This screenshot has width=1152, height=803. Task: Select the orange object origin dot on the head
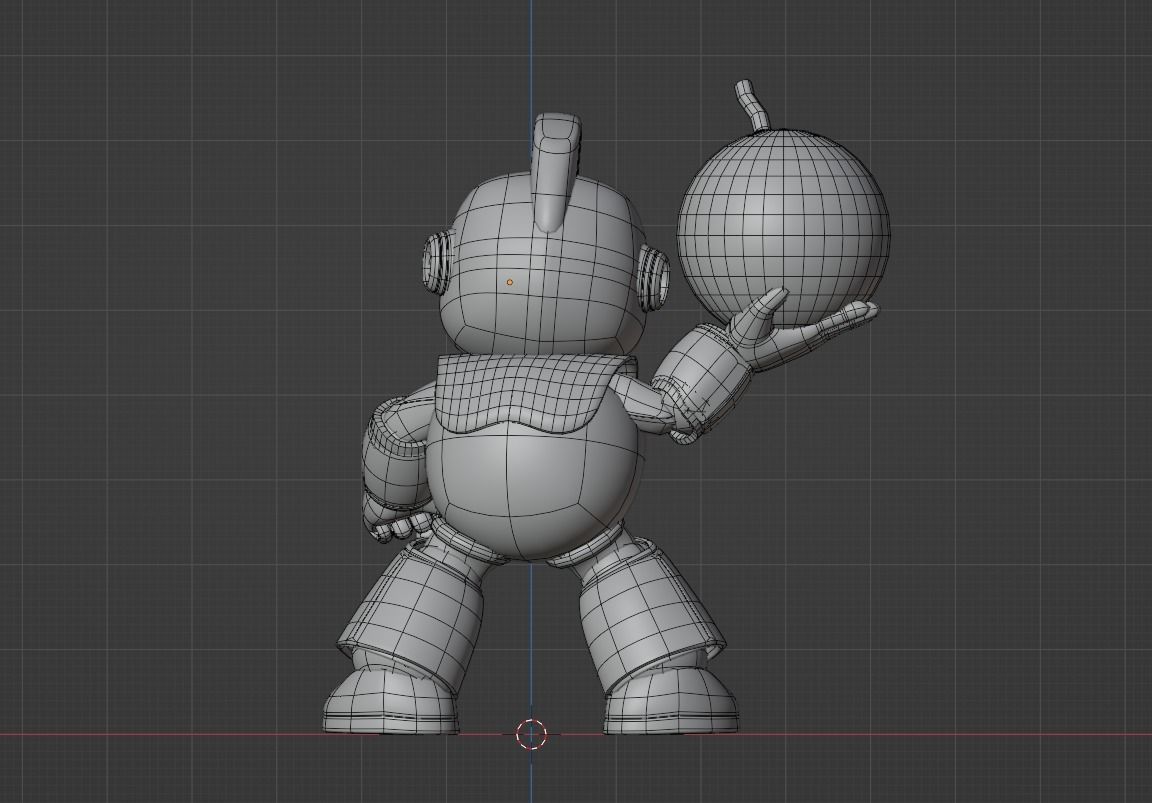[x=509, y=282]
